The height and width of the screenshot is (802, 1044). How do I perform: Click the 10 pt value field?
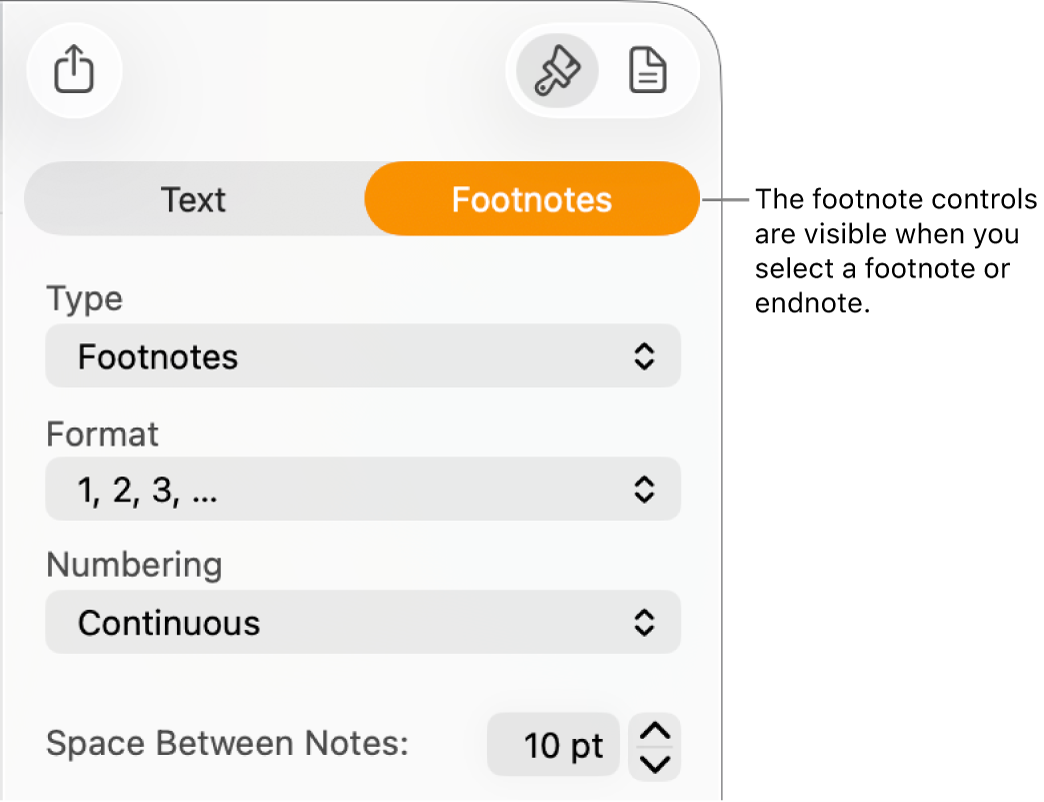tap(553, 744)
